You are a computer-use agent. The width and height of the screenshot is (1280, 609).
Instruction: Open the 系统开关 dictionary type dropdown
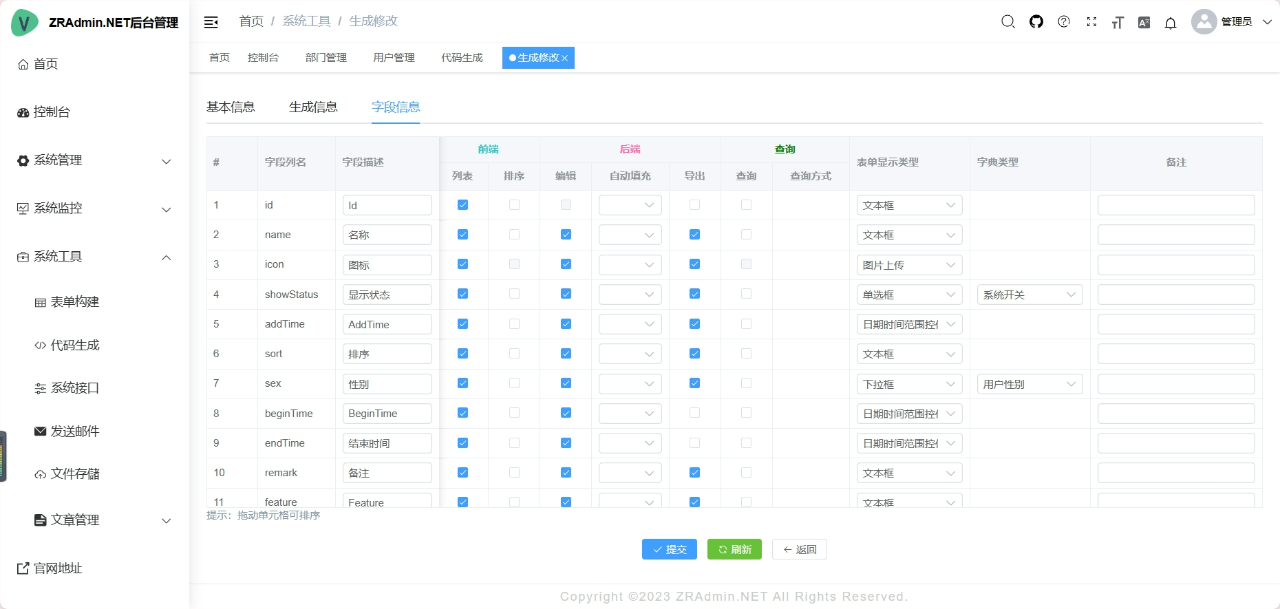point(1029,294)
